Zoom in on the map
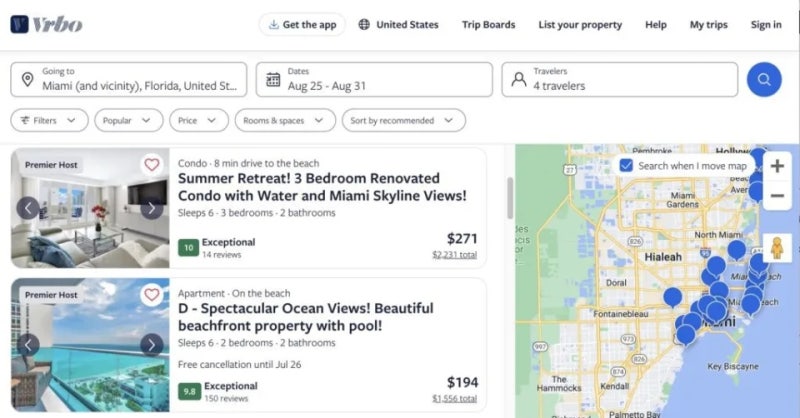800x418 pixels. (x=777, y=165)
